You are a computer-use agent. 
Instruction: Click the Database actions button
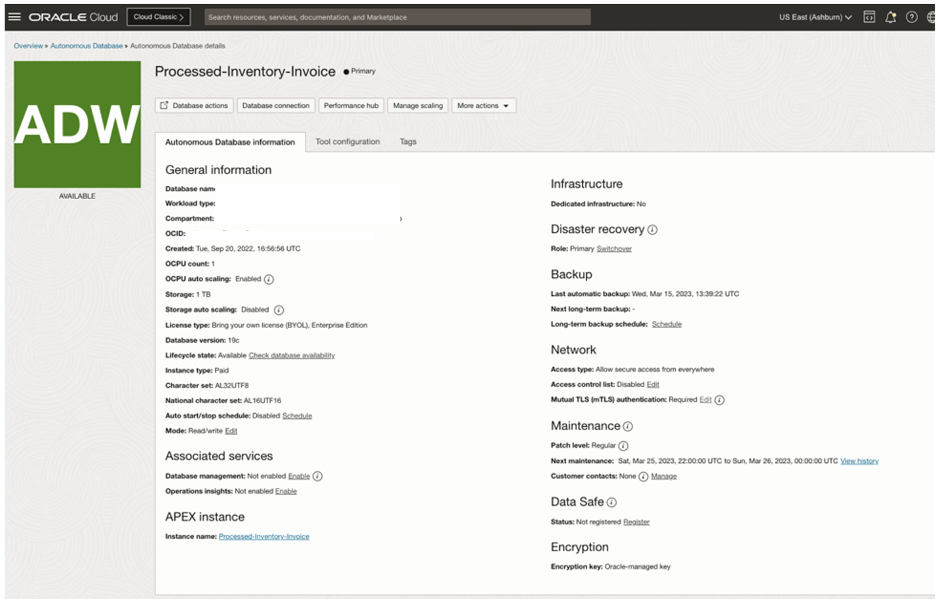(x=195, y=105)
